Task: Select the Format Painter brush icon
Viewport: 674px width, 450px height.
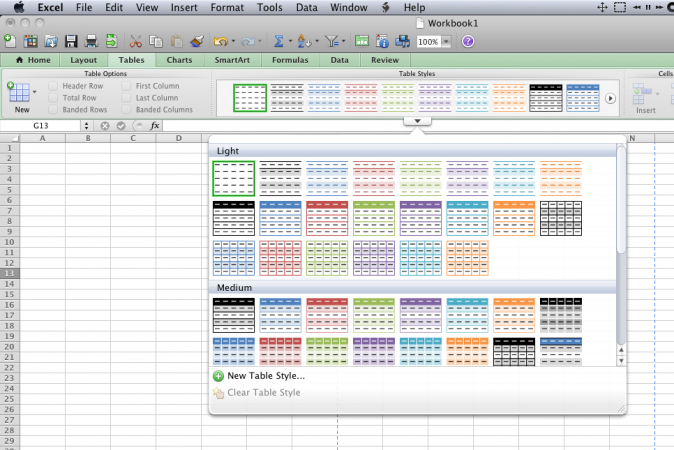Action: pos(197,41)
